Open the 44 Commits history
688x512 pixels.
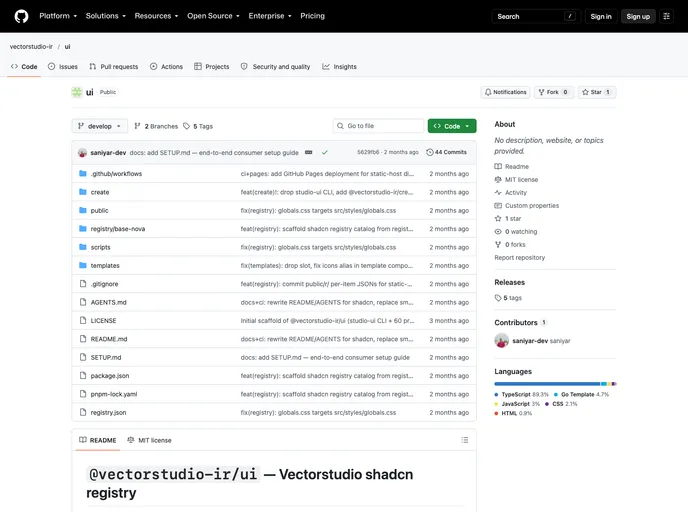coord(446,152)
